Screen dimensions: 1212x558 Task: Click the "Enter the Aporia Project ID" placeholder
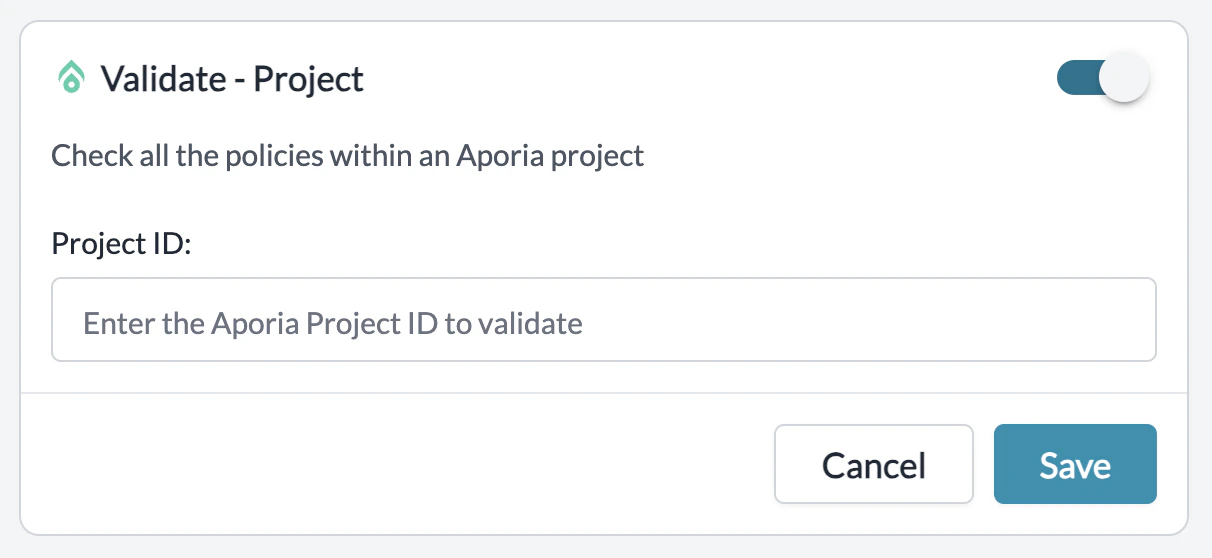(x=332, y=323)
